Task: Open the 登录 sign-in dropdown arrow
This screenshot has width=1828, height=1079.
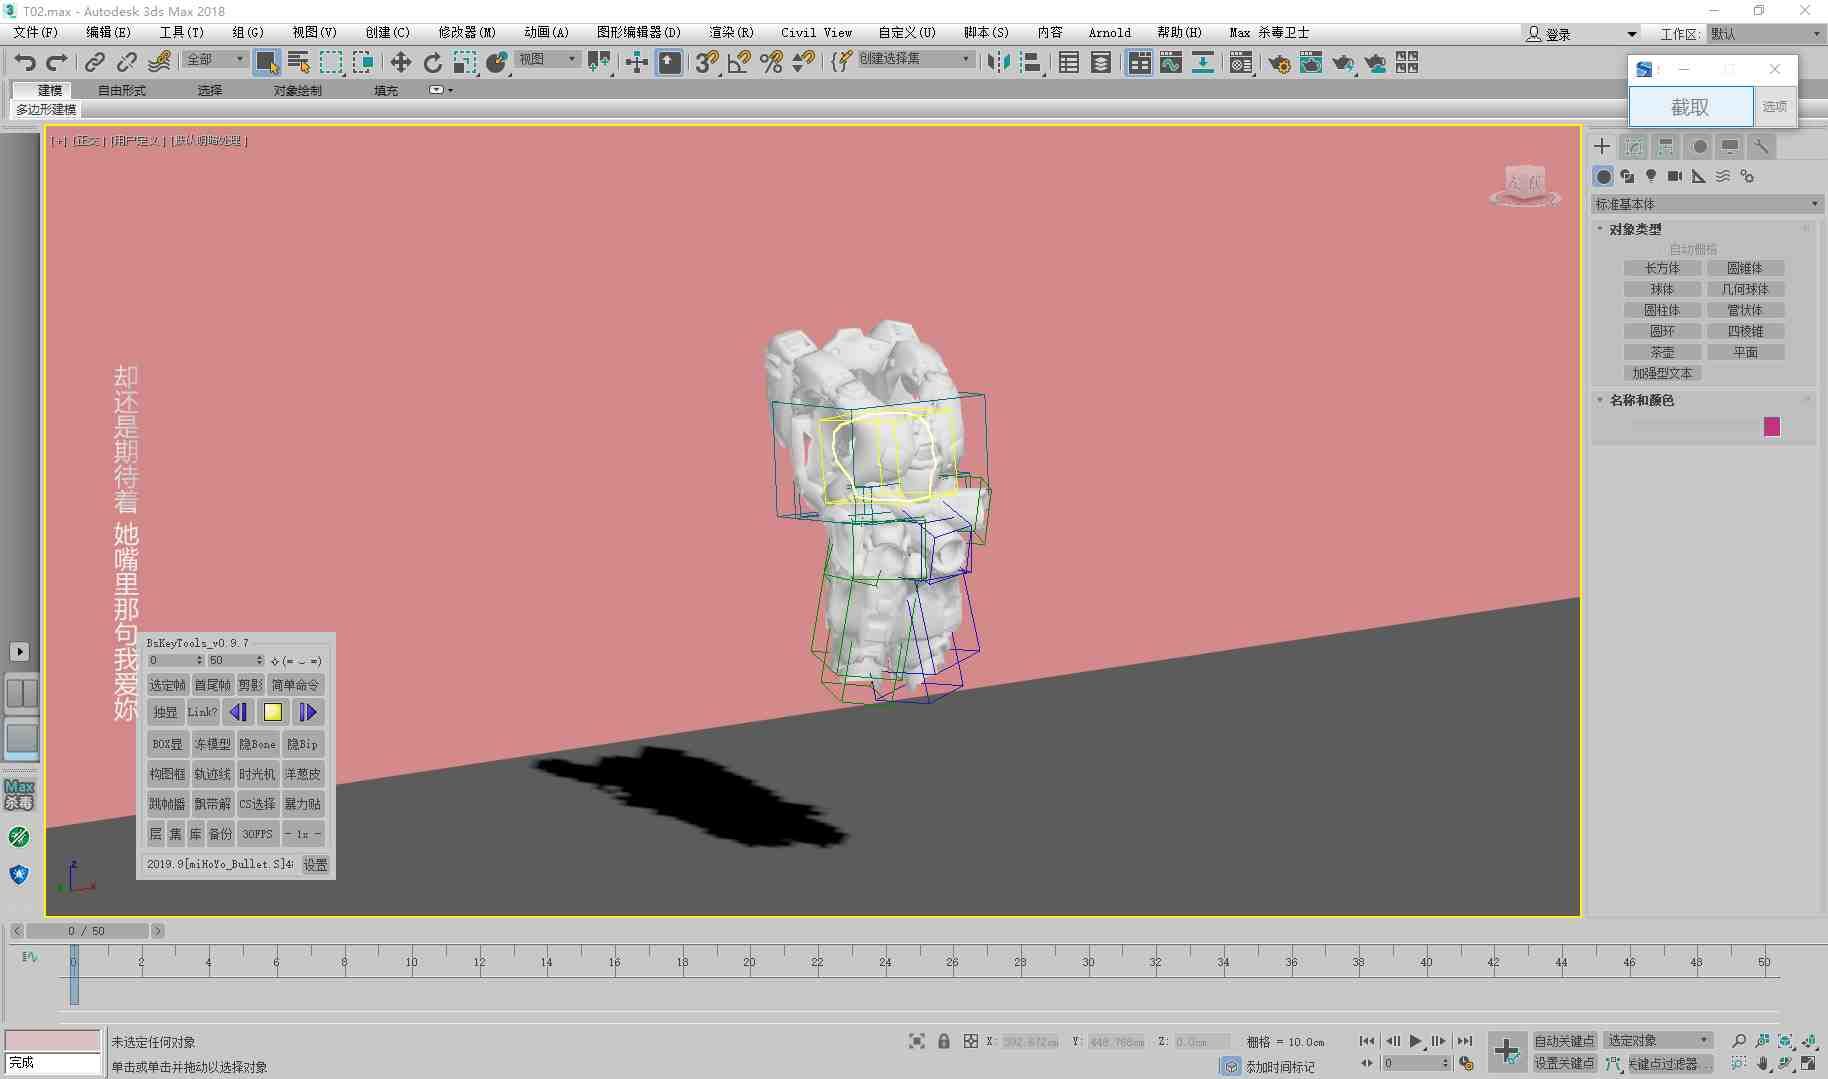Action: pyautogui.click(x=1631, y=34)
